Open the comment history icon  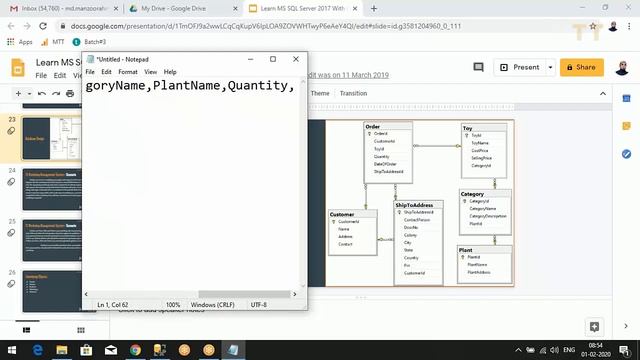coord(478,67)
